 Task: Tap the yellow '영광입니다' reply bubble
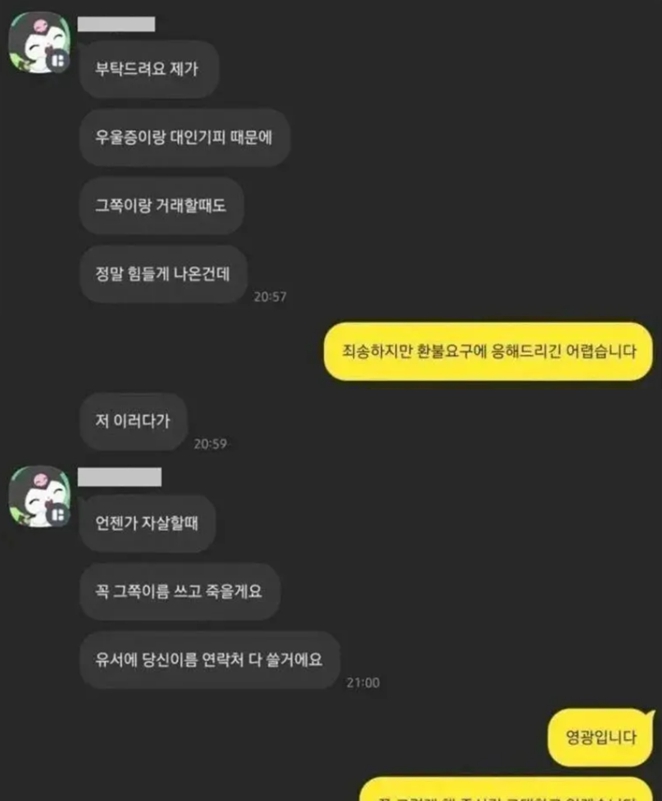(x=601, y=737)
